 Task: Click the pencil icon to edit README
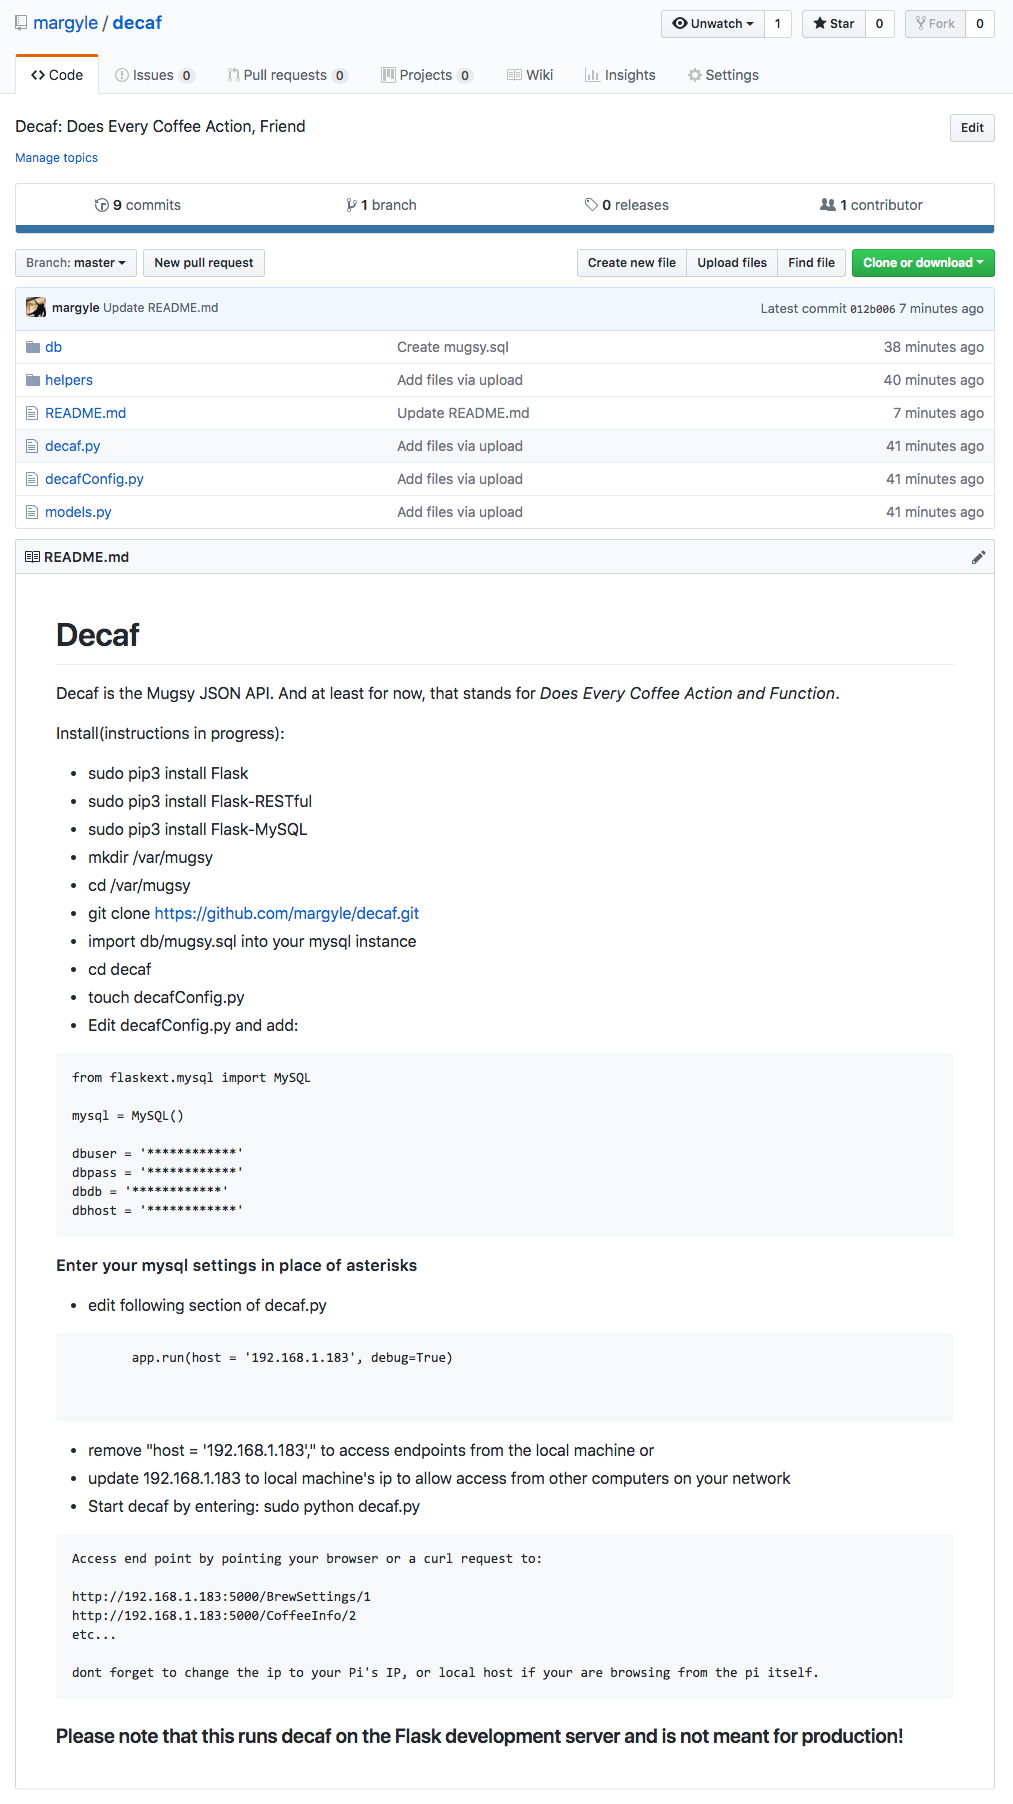(x=978, y=557)
